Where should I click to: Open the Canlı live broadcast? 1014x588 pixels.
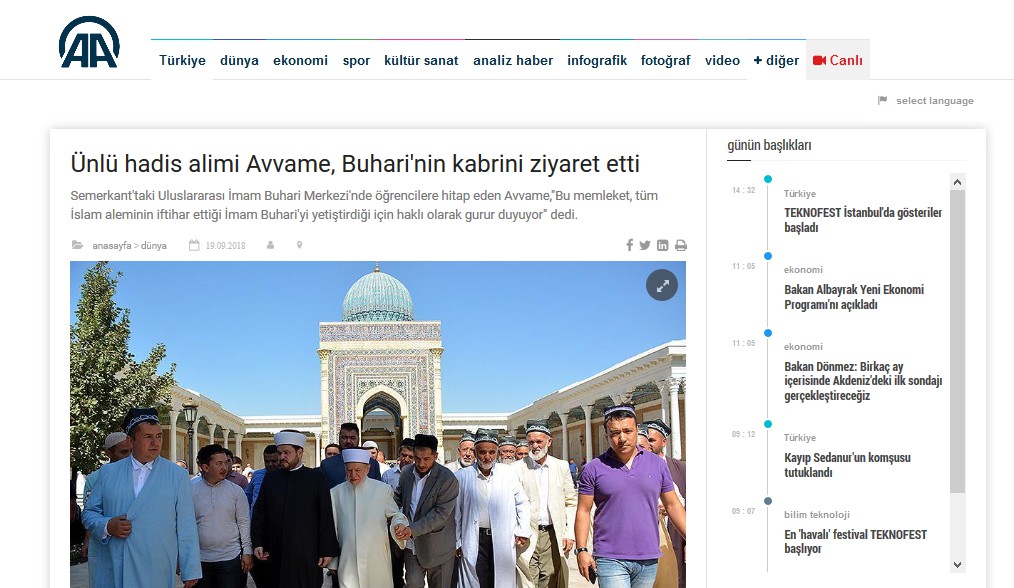(x=838, y=60)
